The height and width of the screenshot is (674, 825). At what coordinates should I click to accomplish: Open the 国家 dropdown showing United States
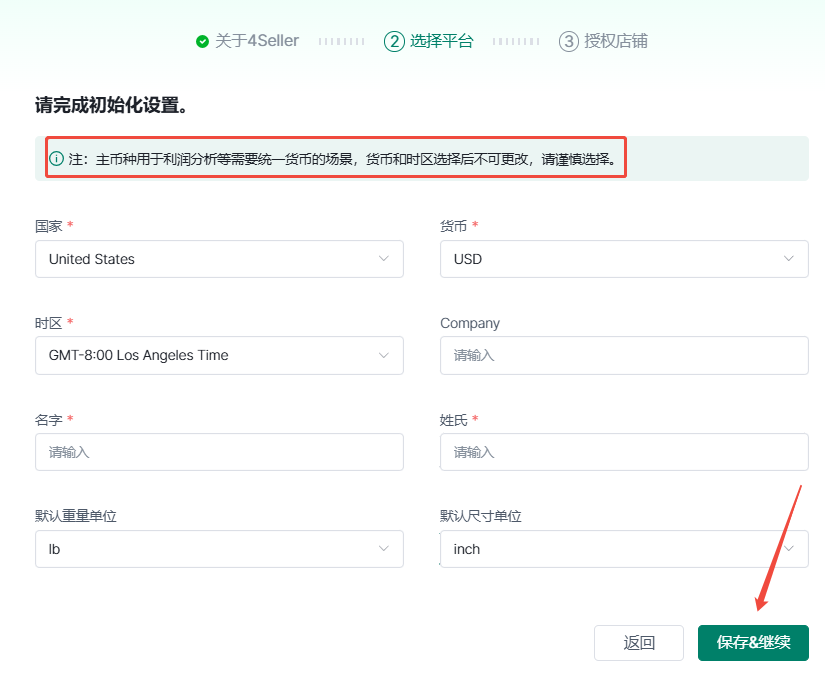click(218, 259)
